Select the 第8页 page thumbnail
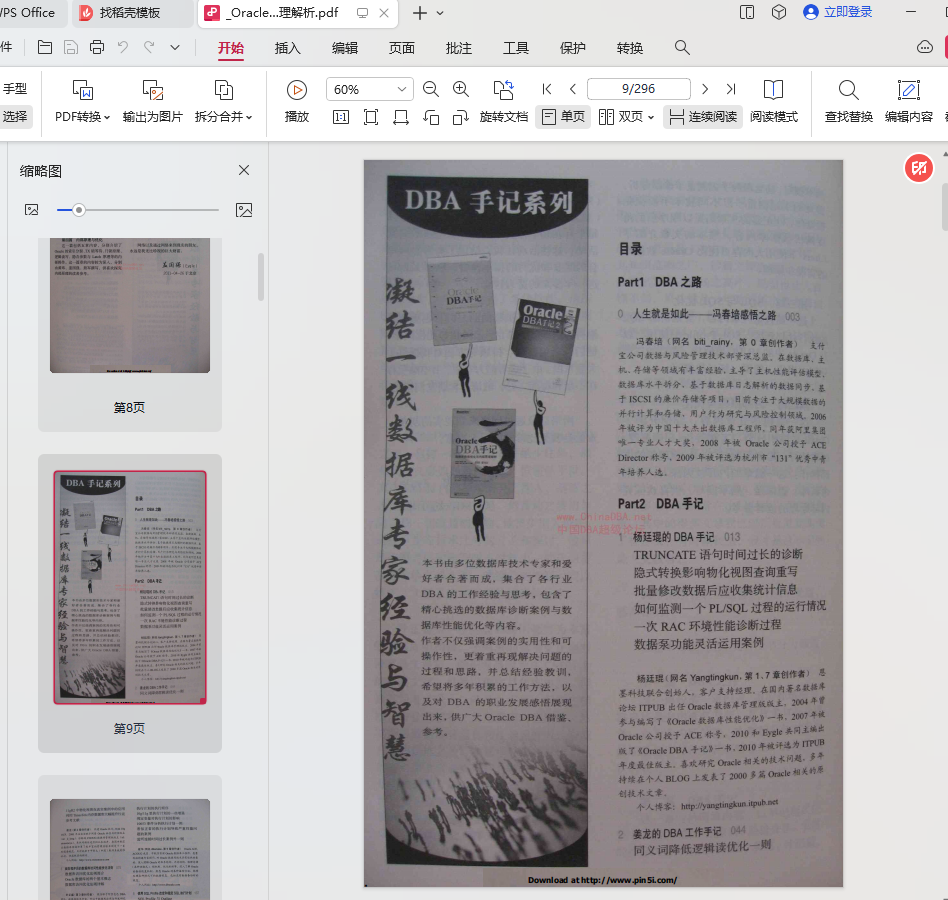The image size is (948, 900). pos(130,305)
